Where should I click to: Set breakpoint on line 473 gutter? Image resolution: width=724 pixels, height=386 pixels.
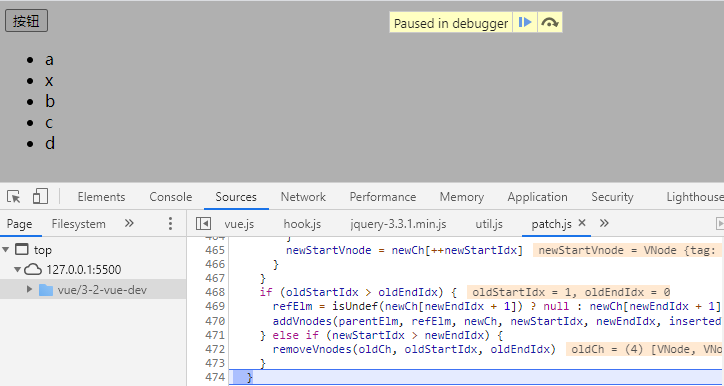215,363
